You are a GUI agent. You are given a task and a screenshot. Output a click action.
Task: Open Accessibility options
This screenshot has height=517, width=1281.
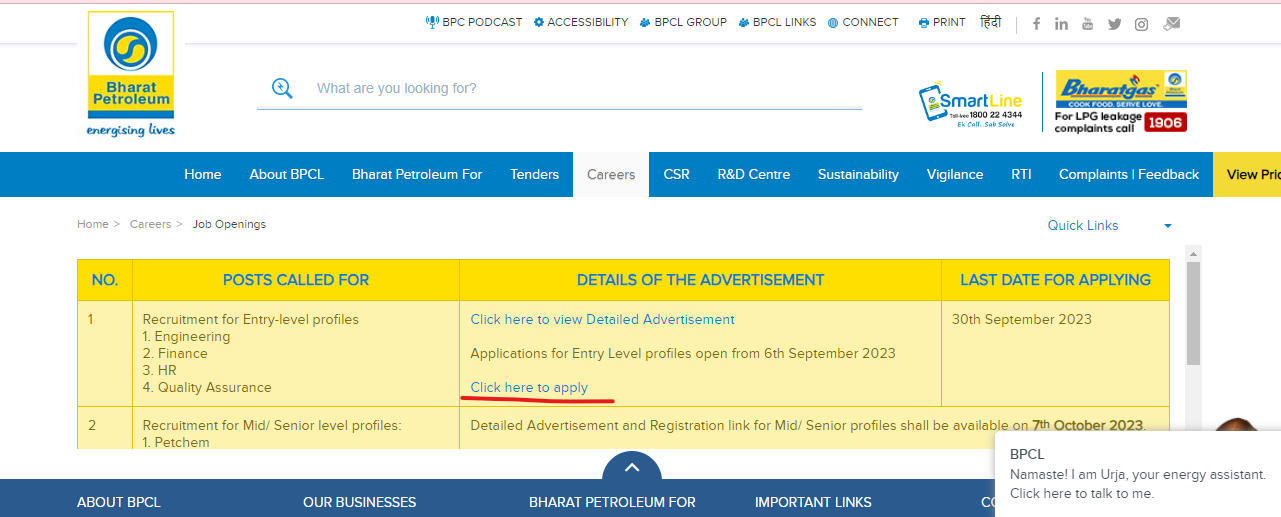(x=581, y=22)
